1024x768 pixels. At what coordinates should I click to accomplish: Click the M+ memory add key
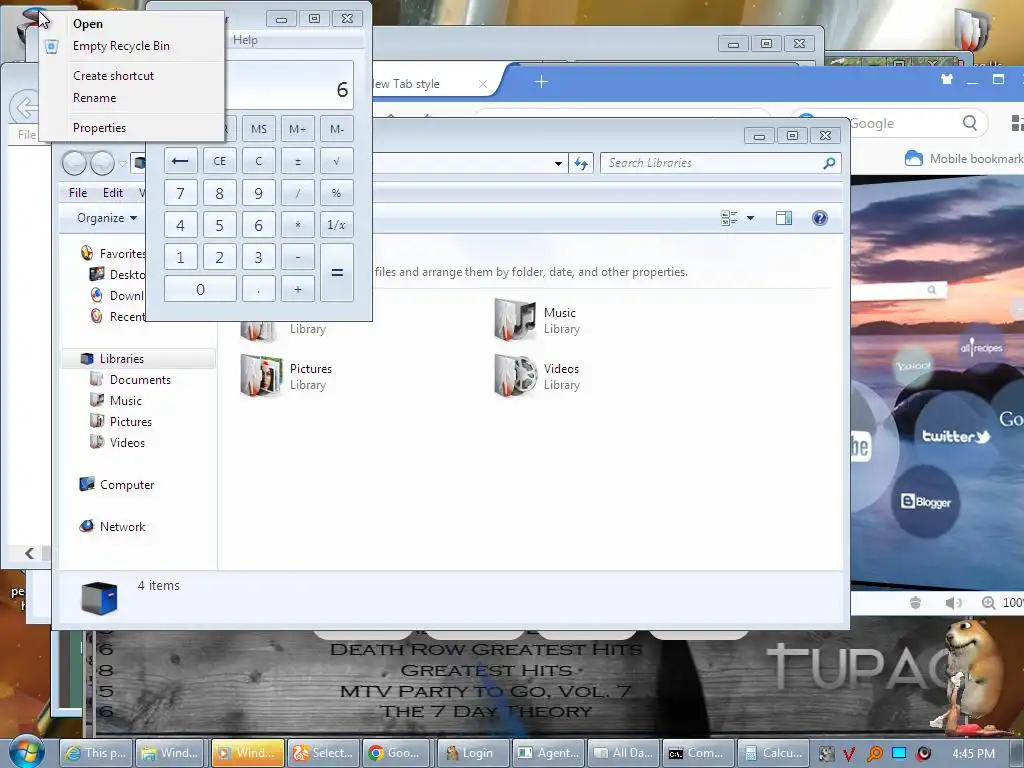298,129
